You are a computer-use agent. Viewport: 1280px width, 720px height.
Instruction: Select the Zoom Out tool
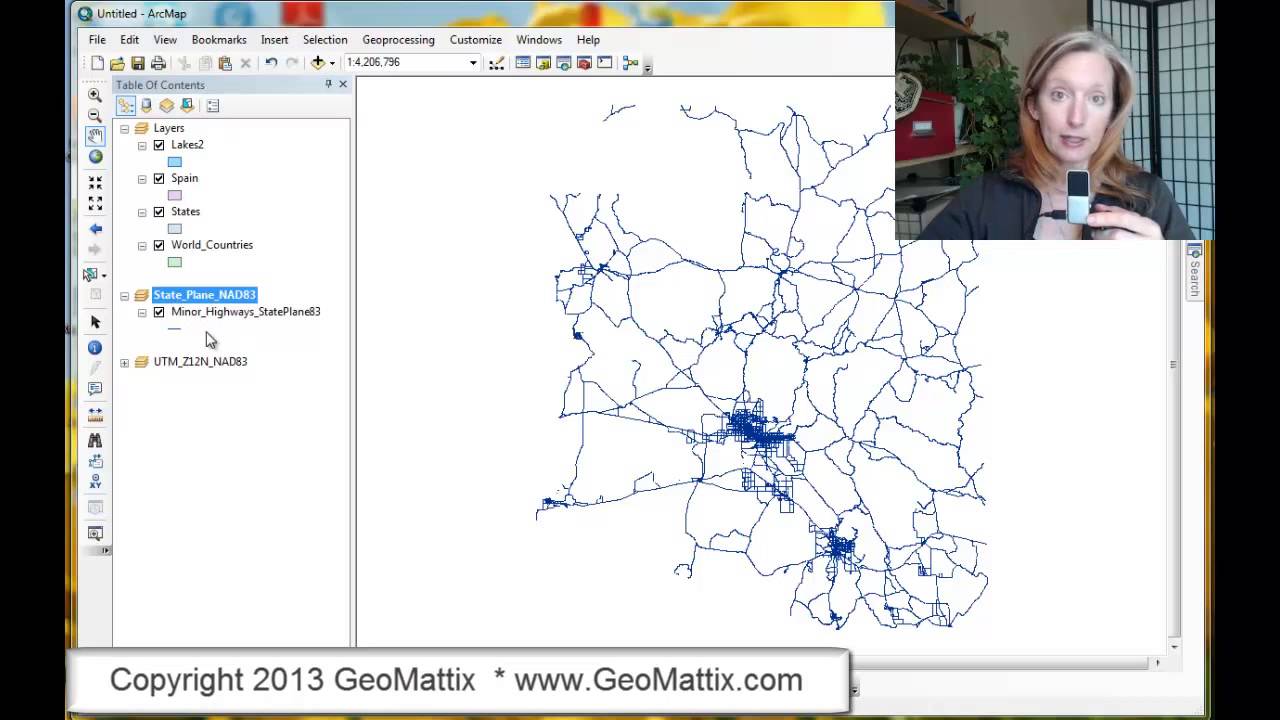pos(95,115)
